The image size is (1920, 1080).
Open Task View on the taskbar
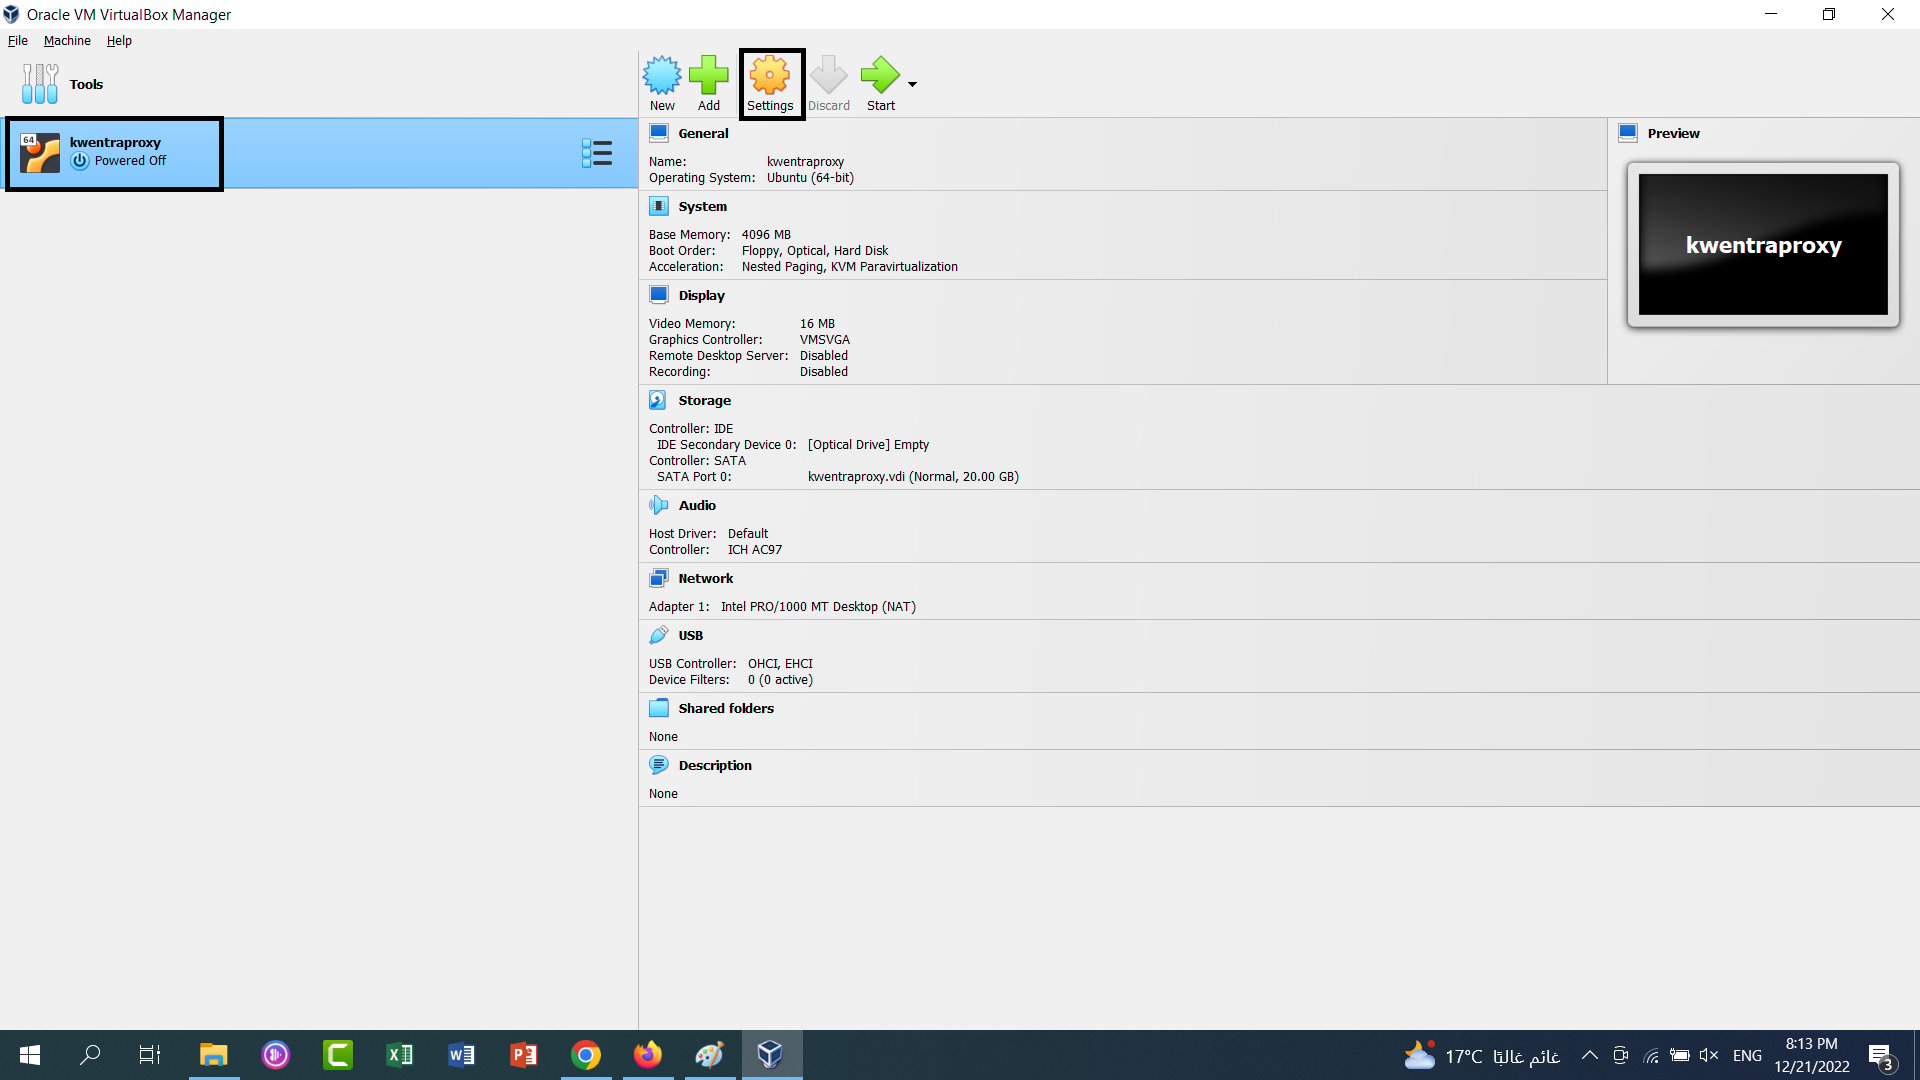point(150,1055)
